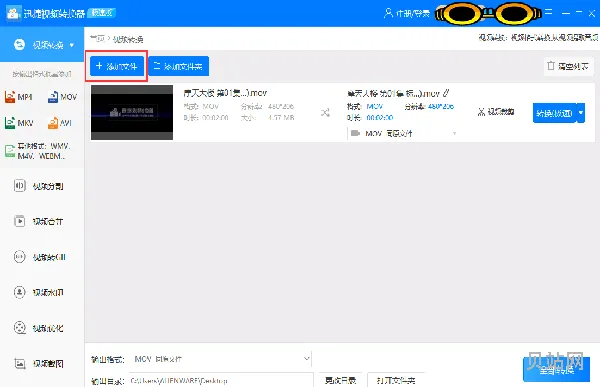Open the video merge tool in sidebar

tap(38, 221)
